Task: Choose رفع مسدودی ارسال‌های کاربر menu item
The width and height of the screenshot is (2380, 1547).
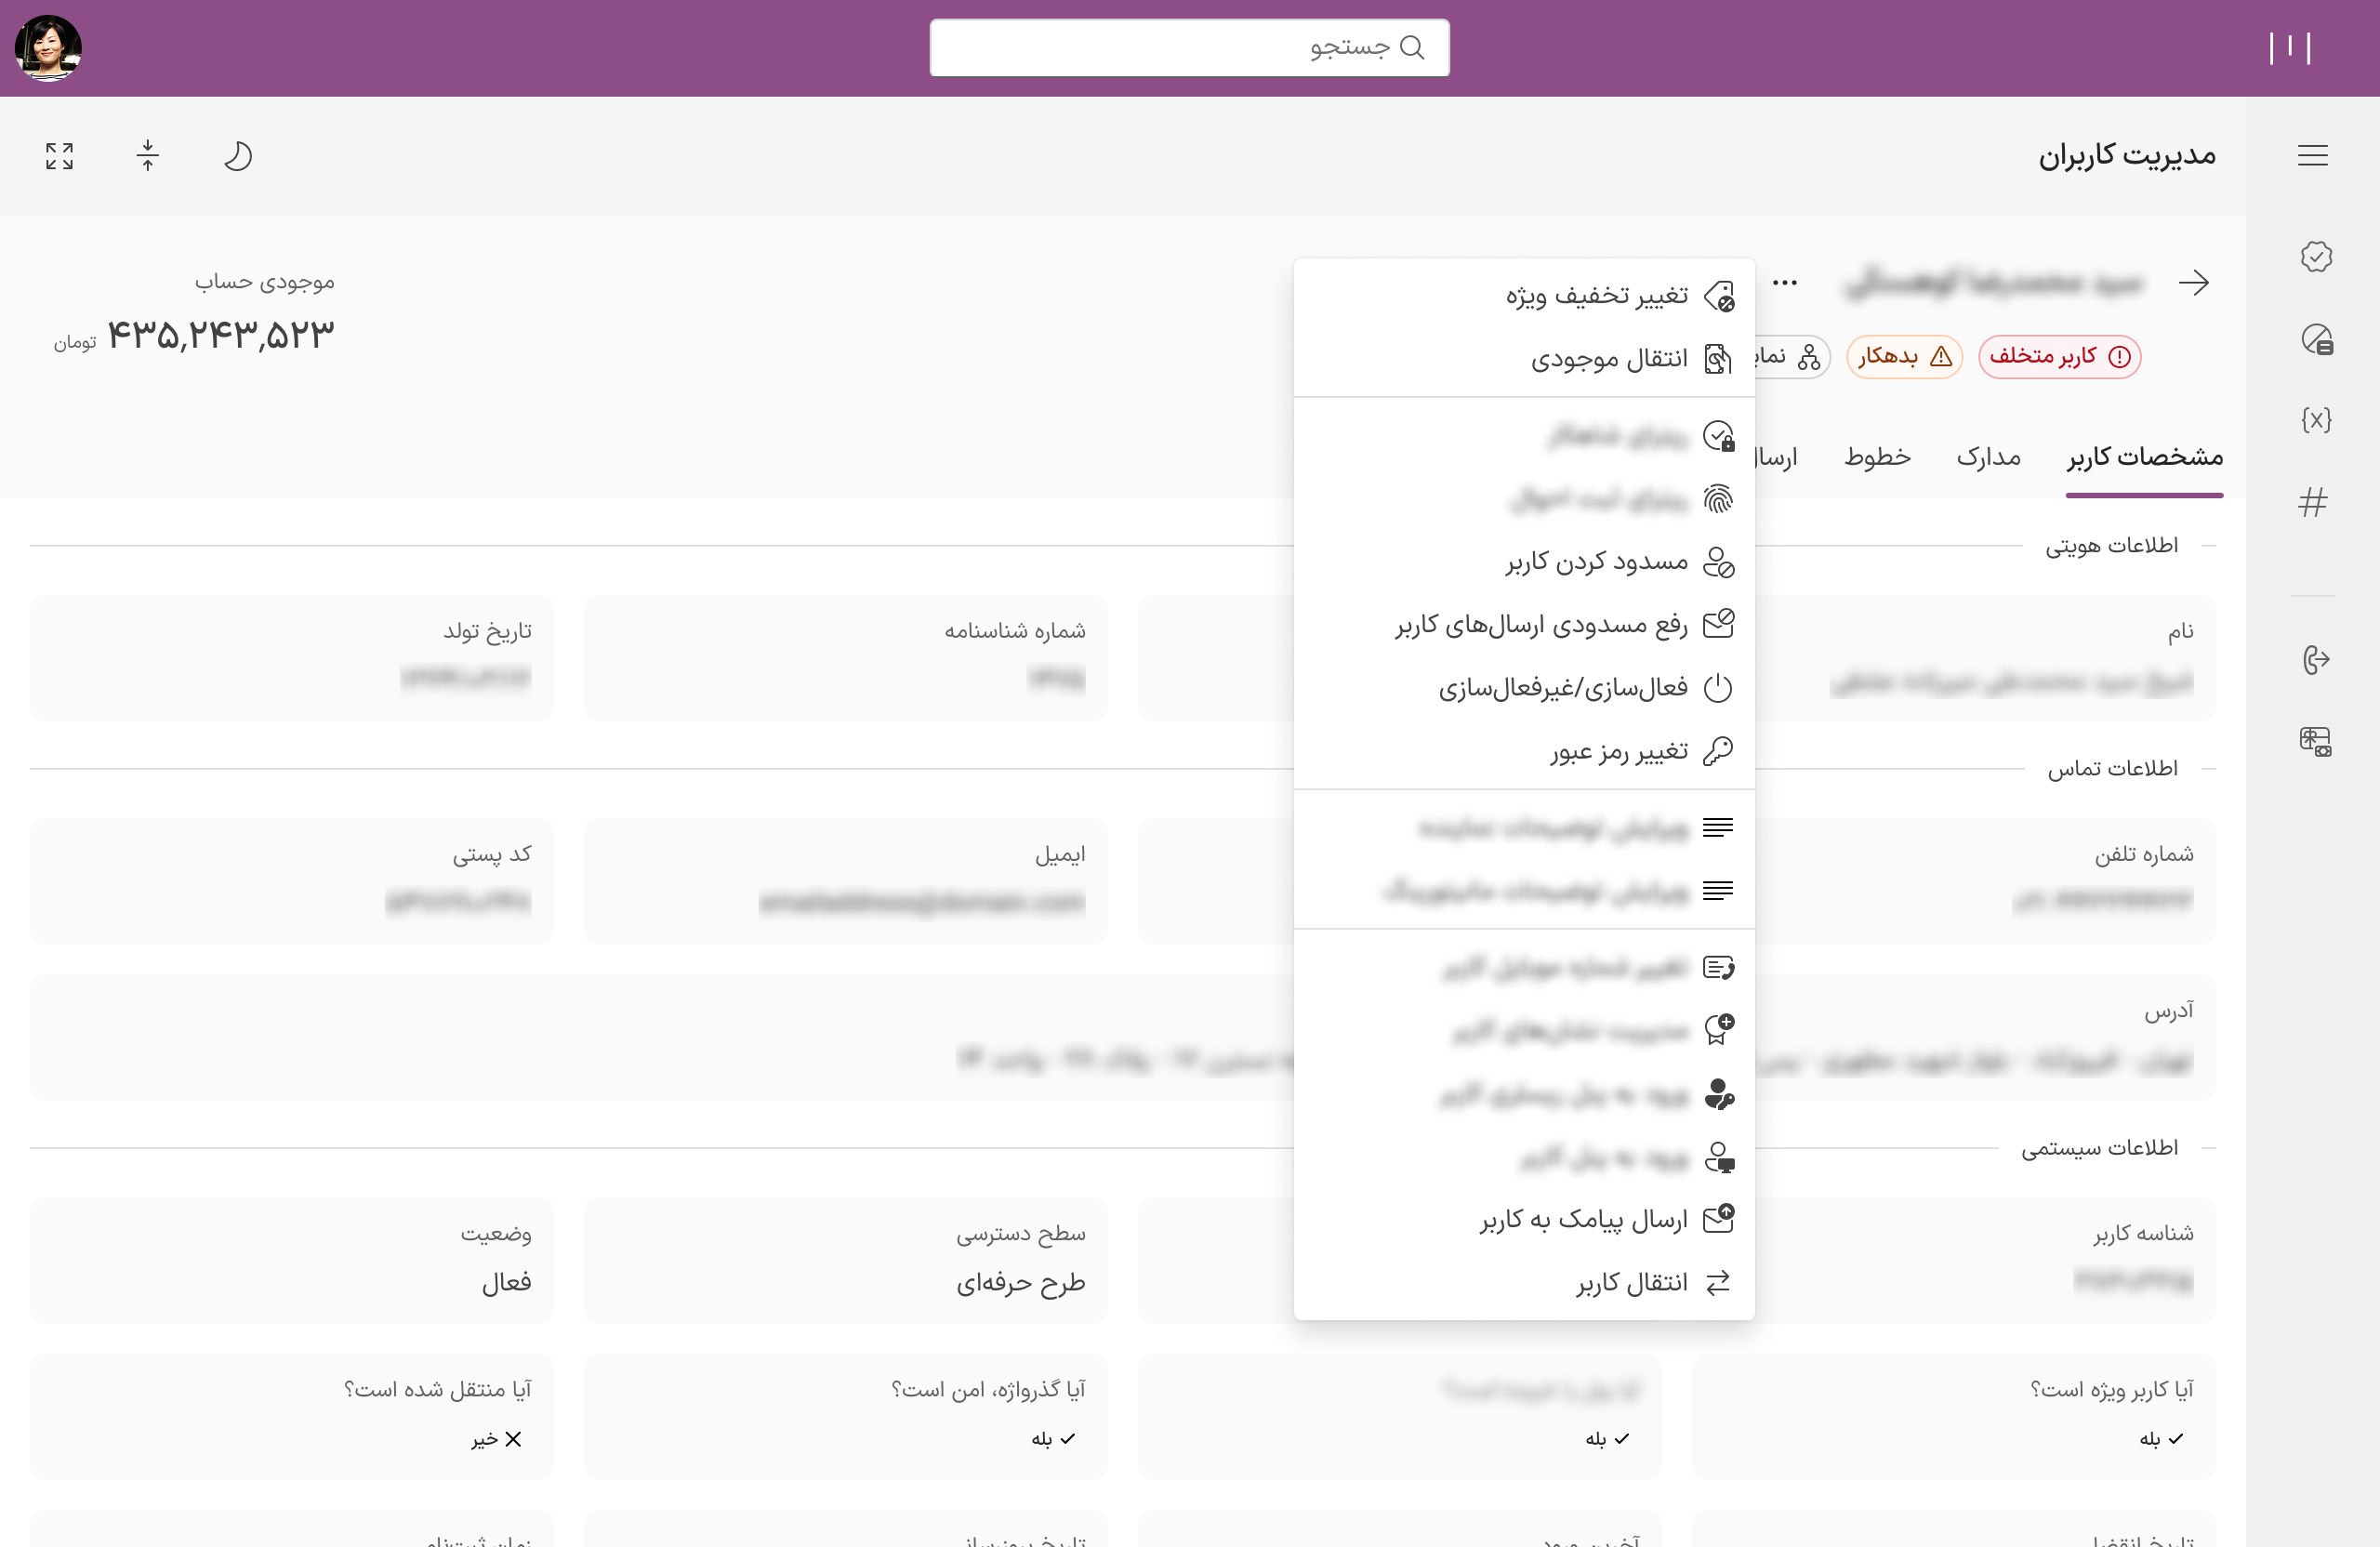Action: [x=1524, y=625]
